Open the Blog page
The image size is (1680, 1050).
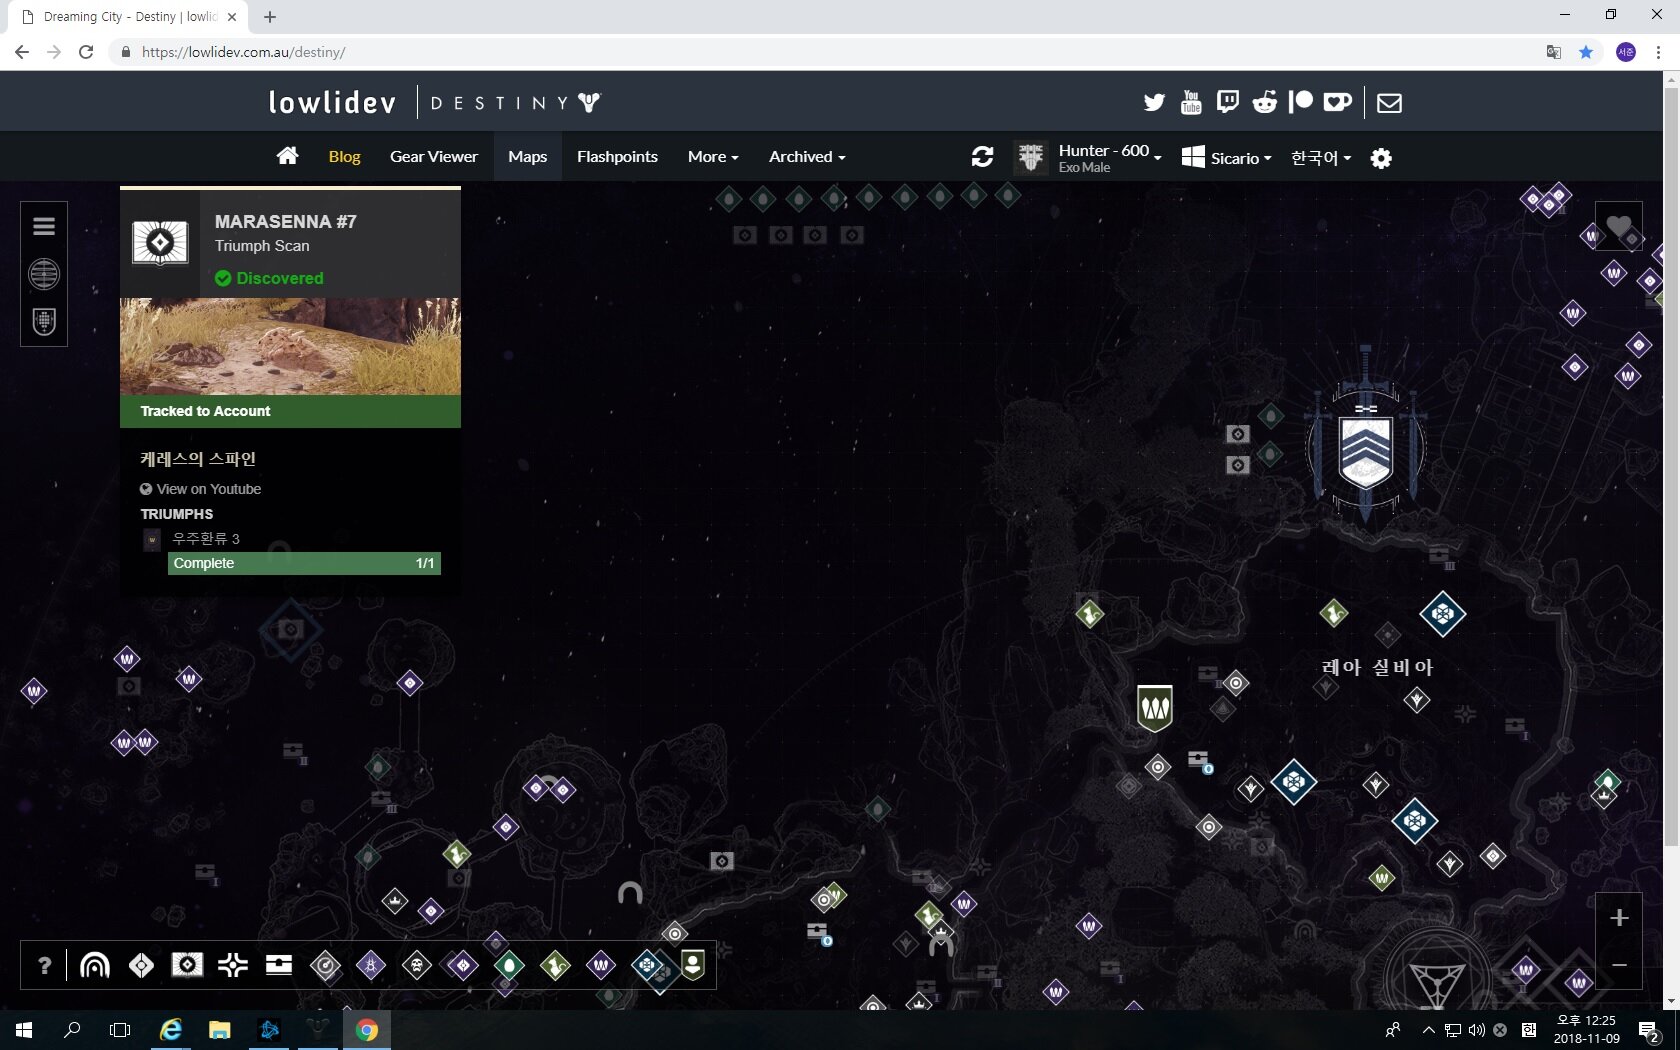(344, 157)
